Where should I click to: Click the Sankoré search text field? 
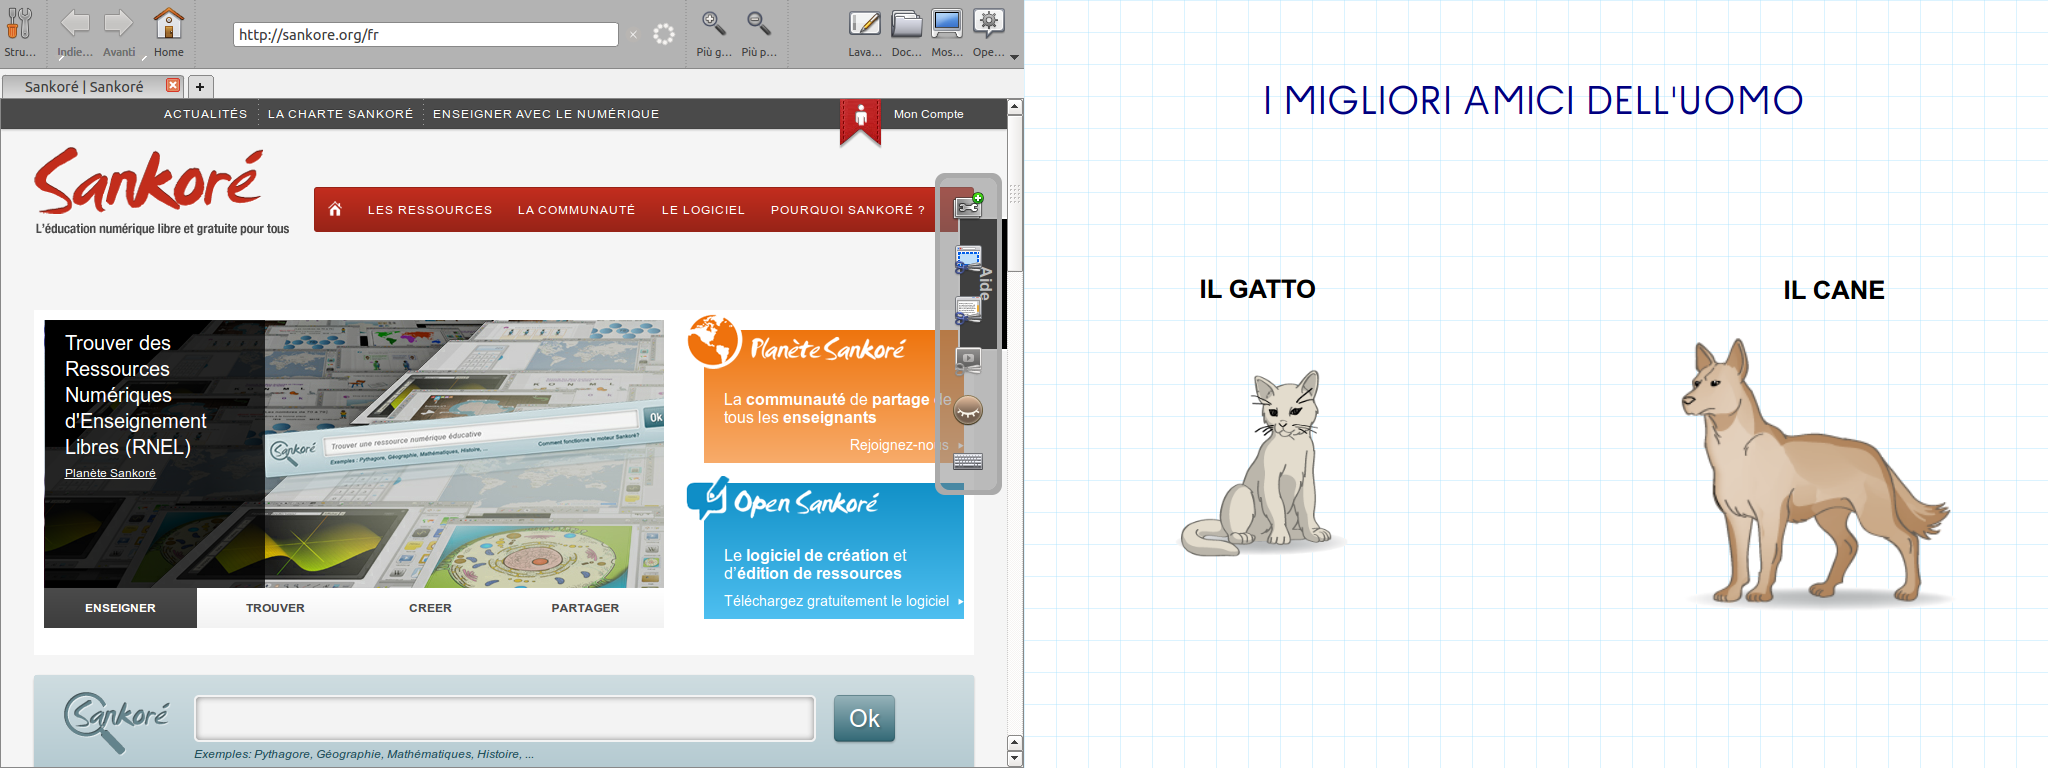pos(505,718)
